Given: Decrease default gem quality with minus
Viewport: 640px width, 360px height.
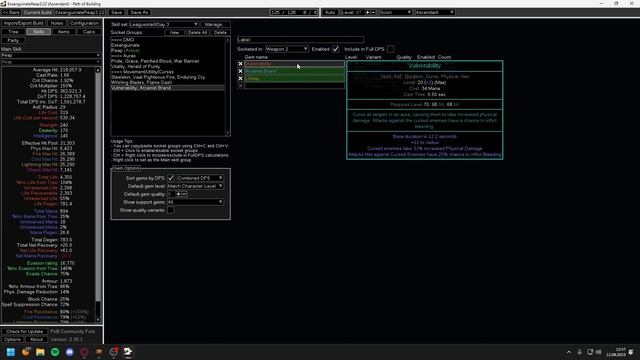Looking at the screenshot, I should [184, 194].
